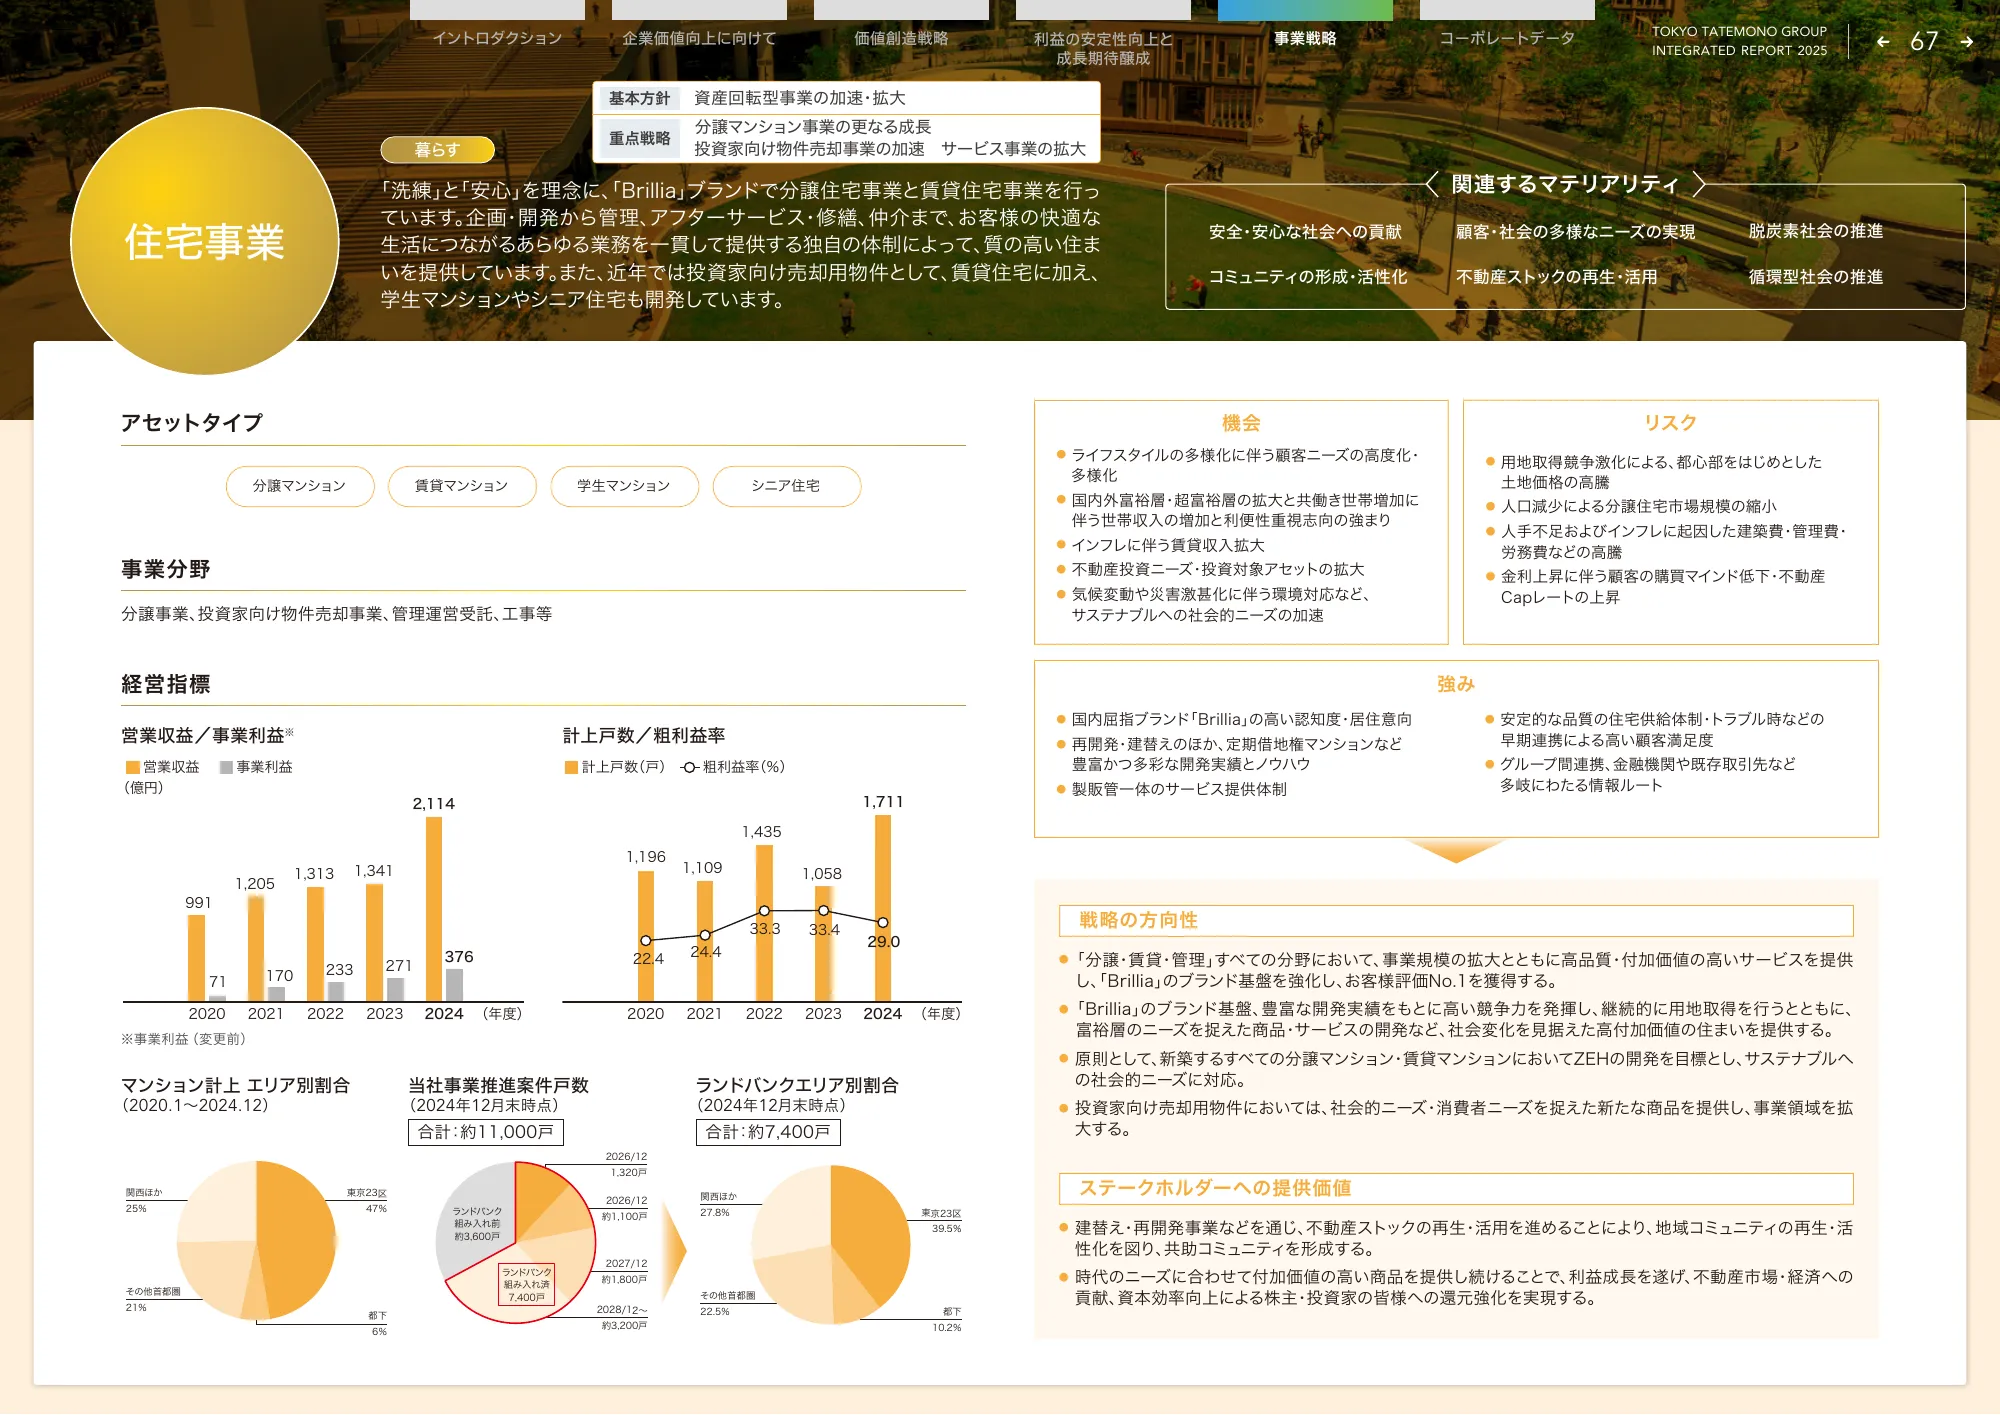Click left chevron beside 関連するマテリアリティ
The height and width of the screenshot is (1415, 2000).
coord(1432,184)
